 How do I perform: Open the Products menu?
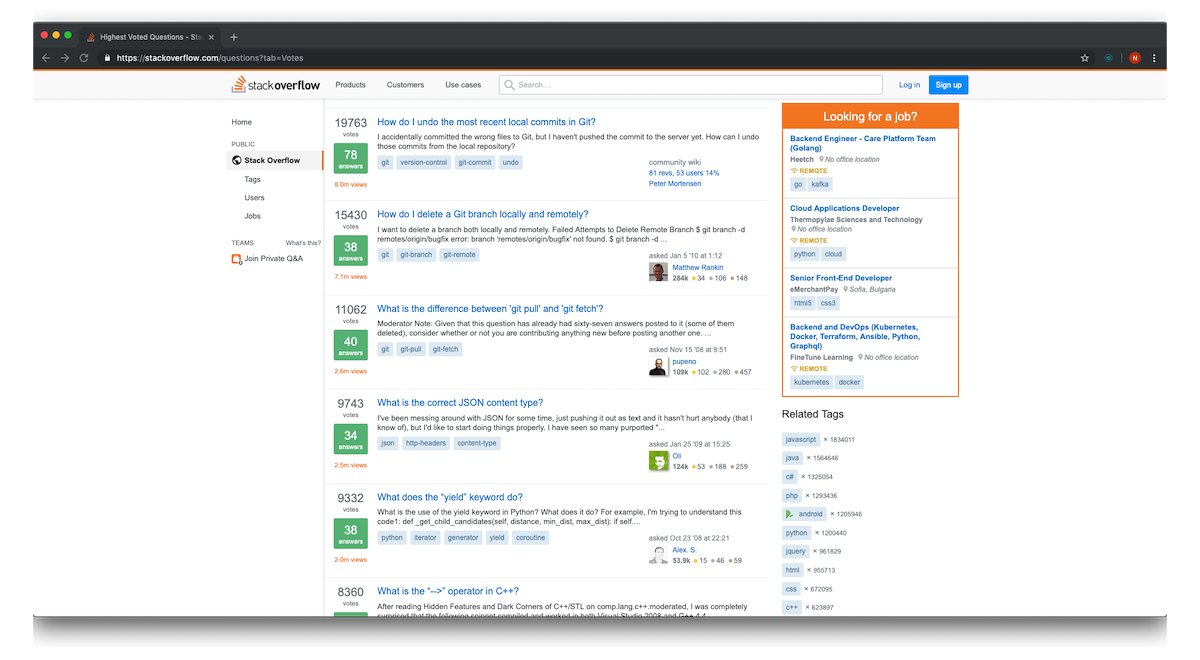click(350, 85)
